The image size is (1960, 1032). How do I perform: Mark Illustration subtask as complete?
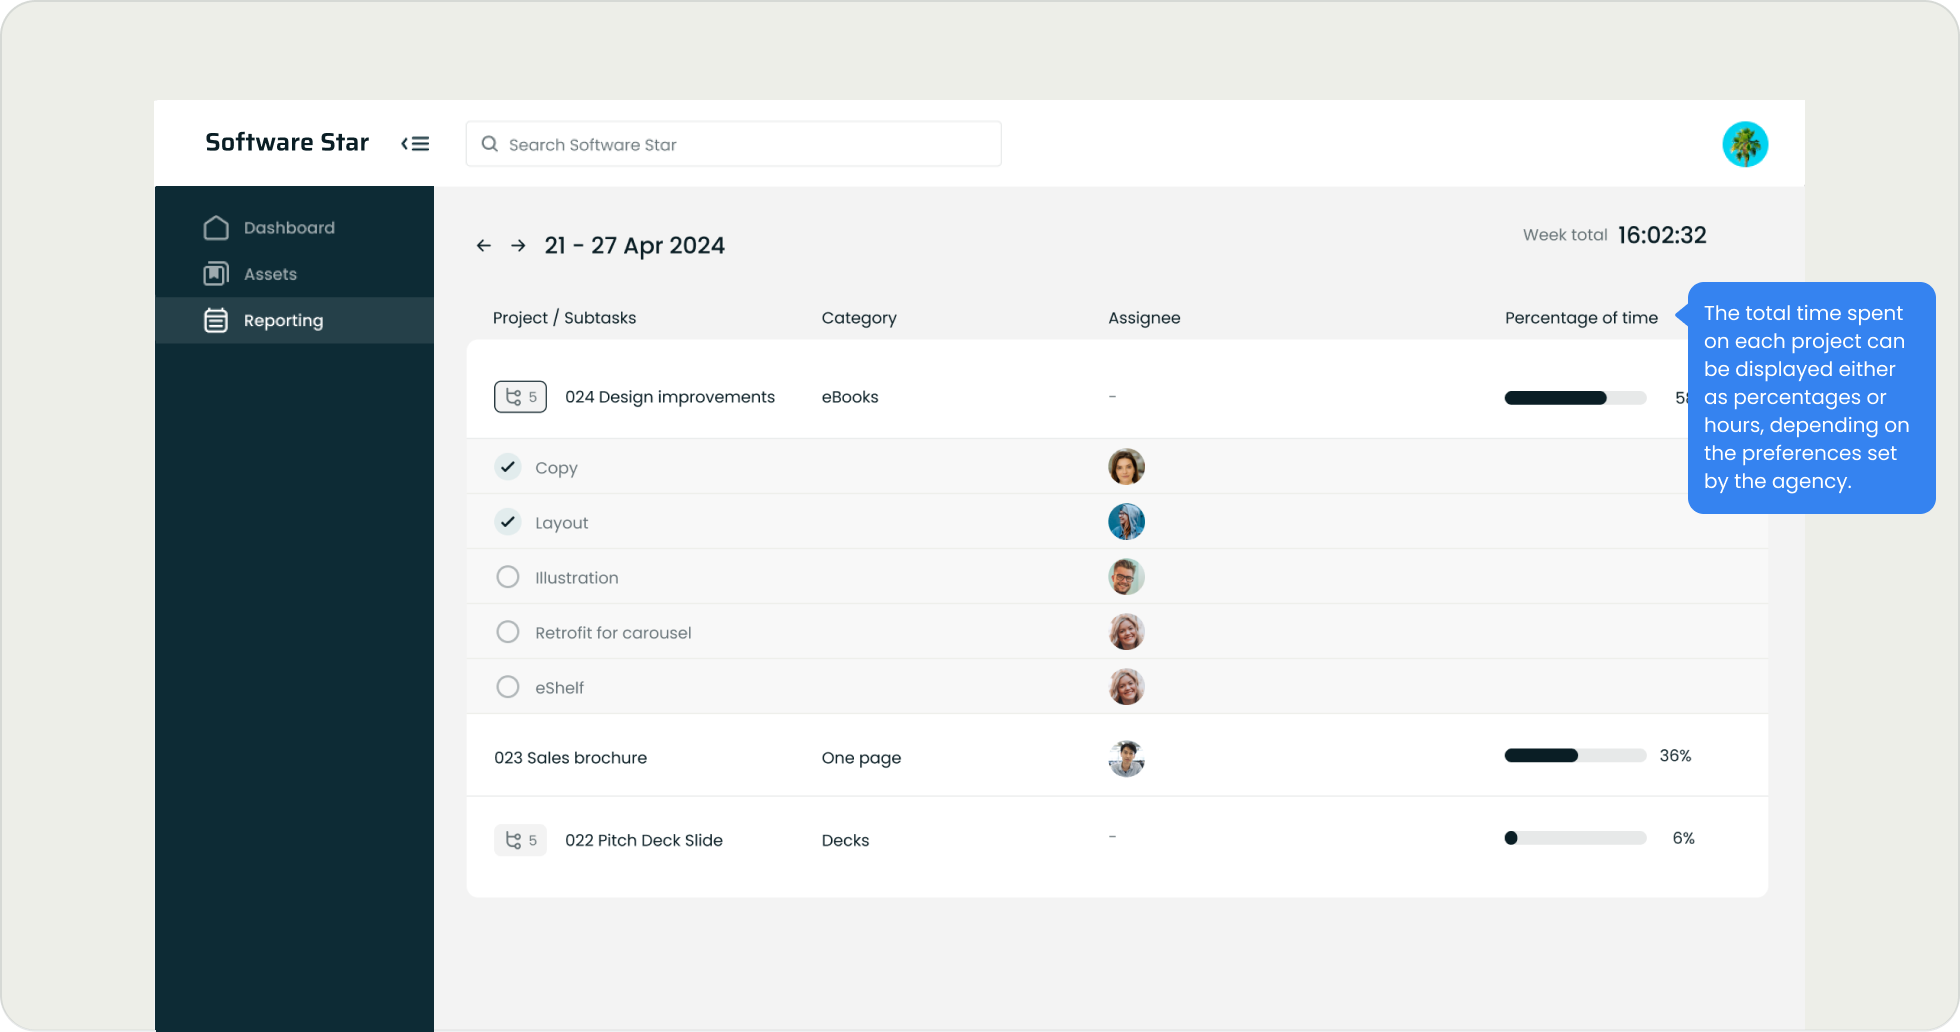pos(508,577)
